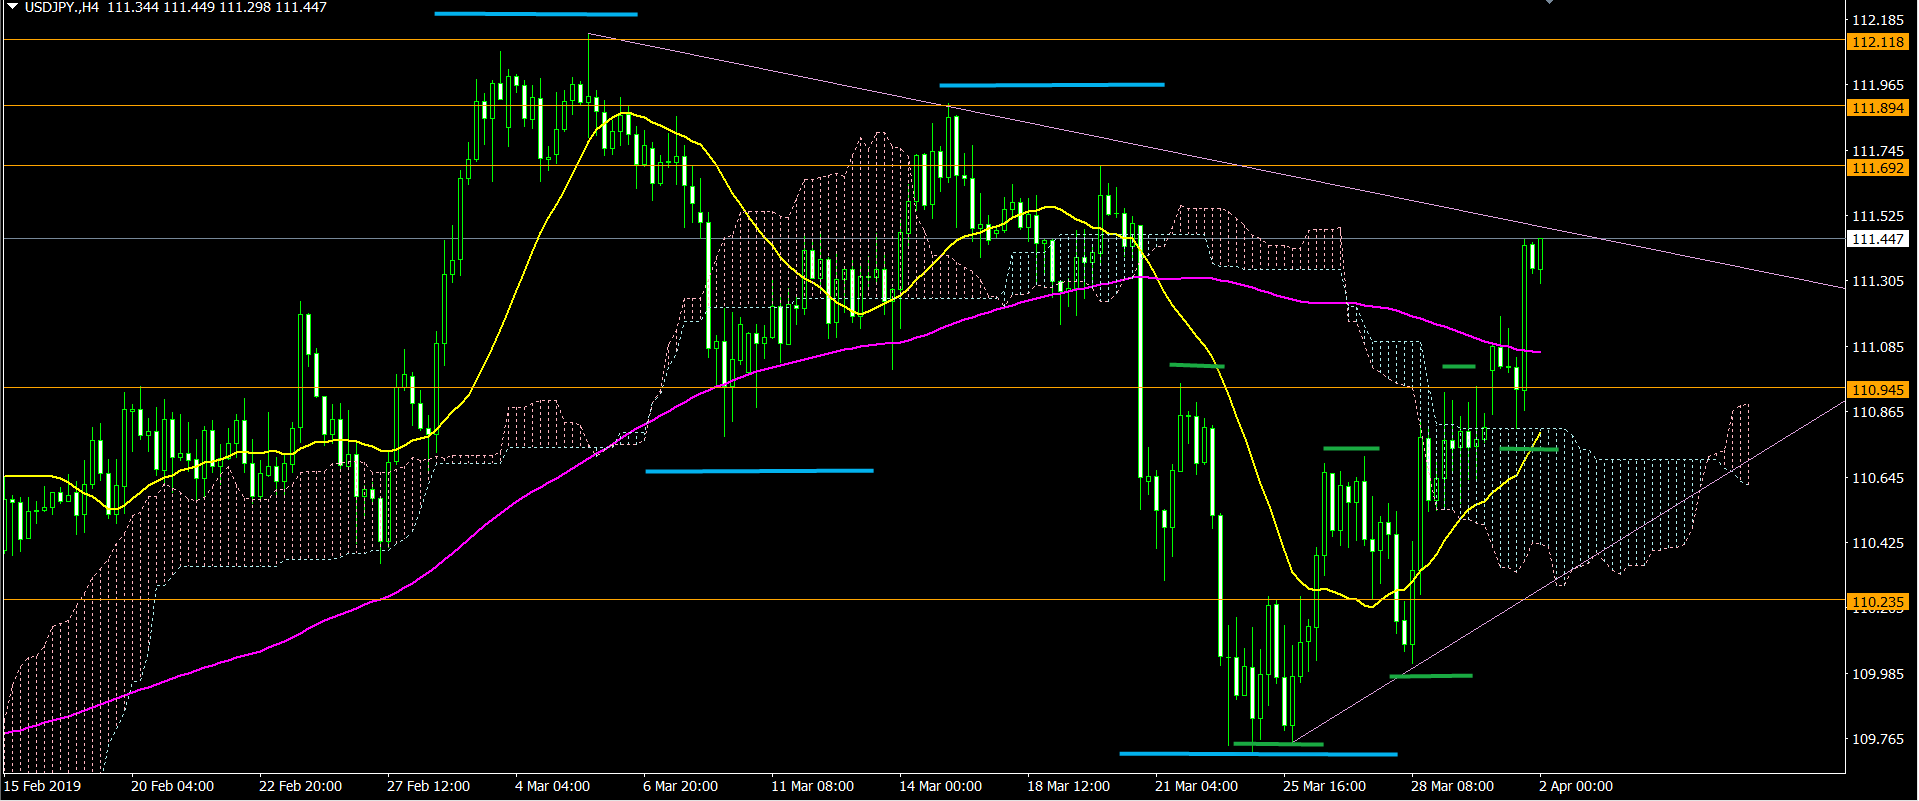Open the dropdown triangle beside USDJPY.,H4
Image resolution: width=1919 pixels, height=801 pixels.
(x=13, y=7)
